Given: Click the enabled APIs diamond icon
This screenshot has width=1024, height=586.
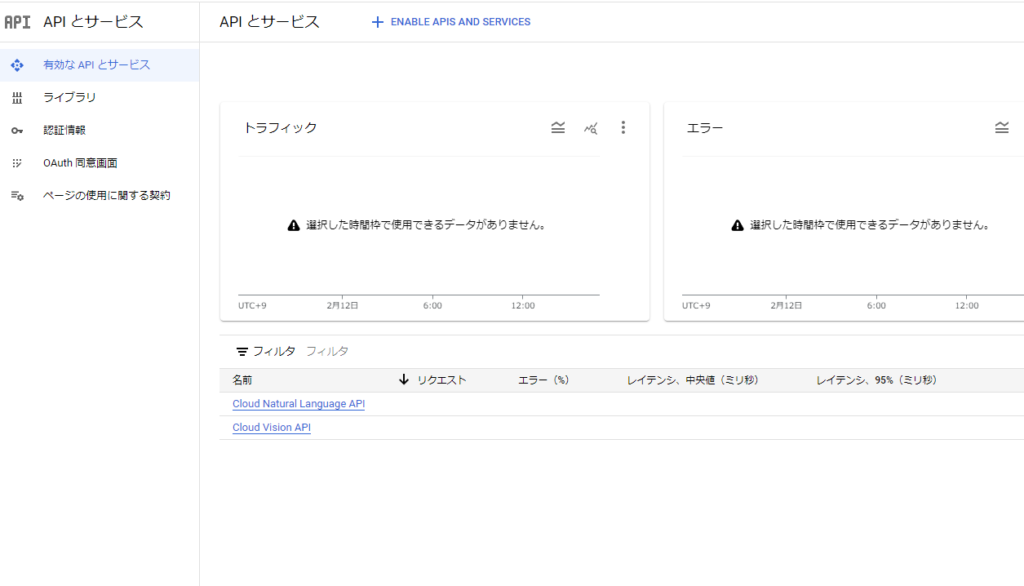Looking at the screenshot, I should (17, 65).
